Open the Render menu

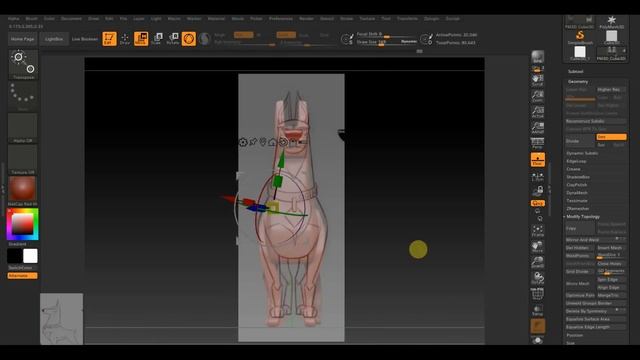(x=307, y=19)
